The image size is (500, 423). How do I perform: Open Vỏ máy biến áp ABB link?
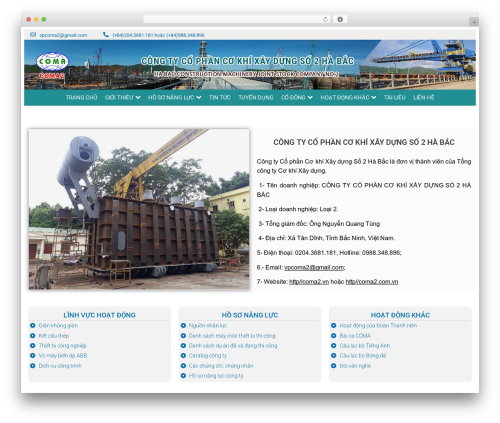pos(63,356)
